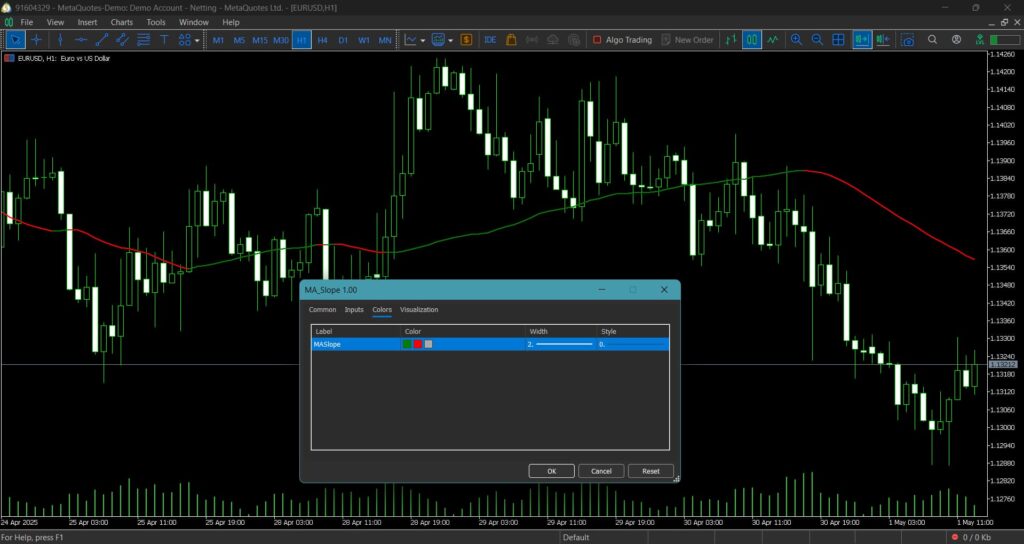Switch to the H4 timeframe
Viewport: 1024px width, 544px height.
pyautogui.click(x=322, y=40)
